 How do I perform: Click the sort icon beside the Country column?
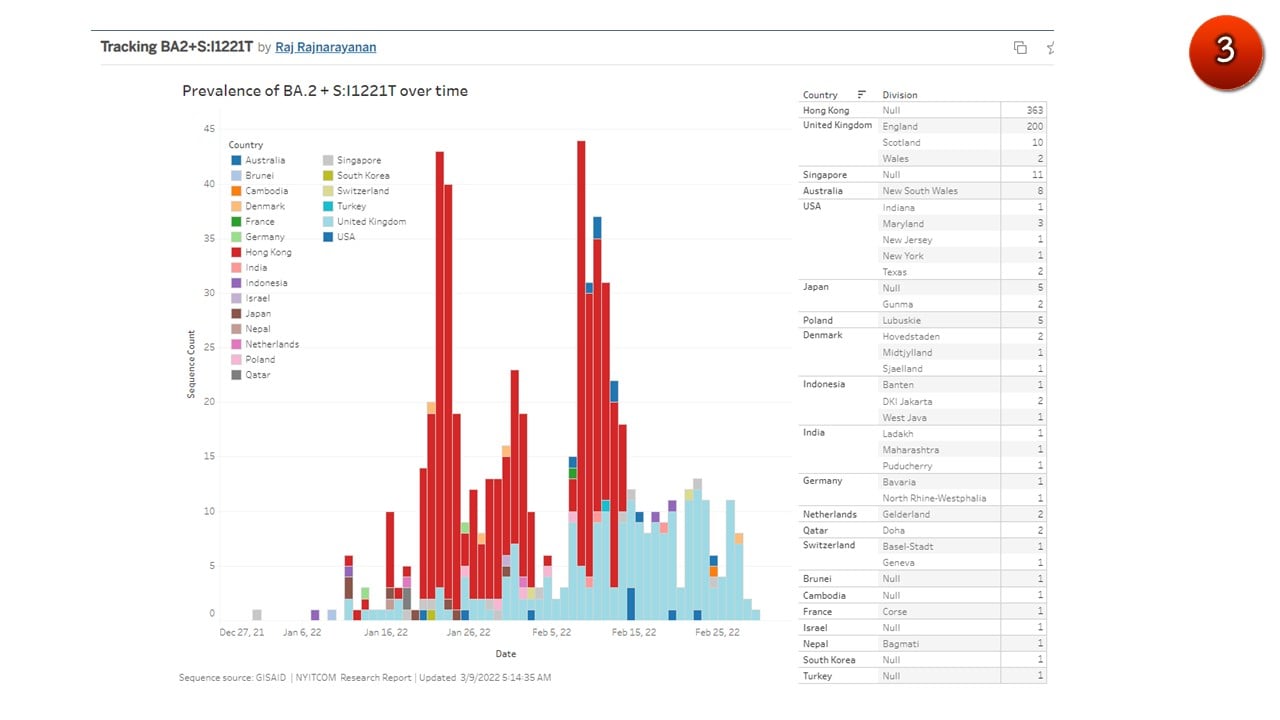(x=862, y=94)
